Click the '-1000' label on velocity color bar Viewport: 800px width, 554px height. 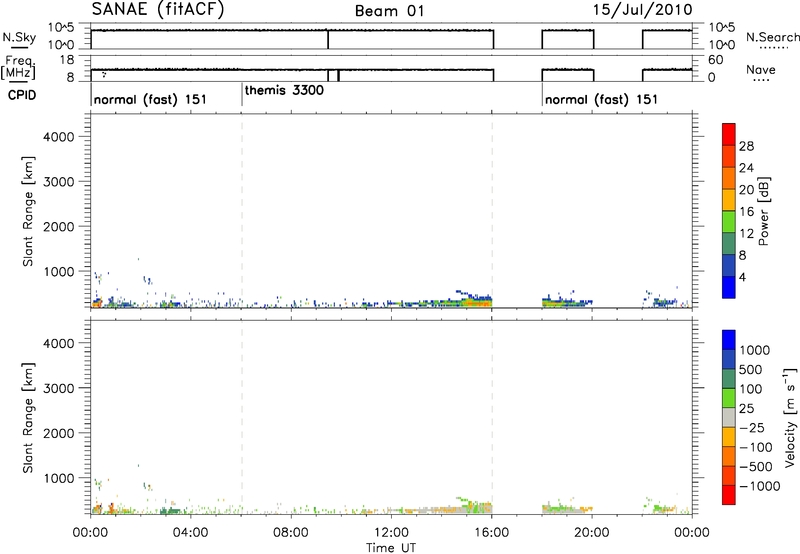[x=759, y=486]
